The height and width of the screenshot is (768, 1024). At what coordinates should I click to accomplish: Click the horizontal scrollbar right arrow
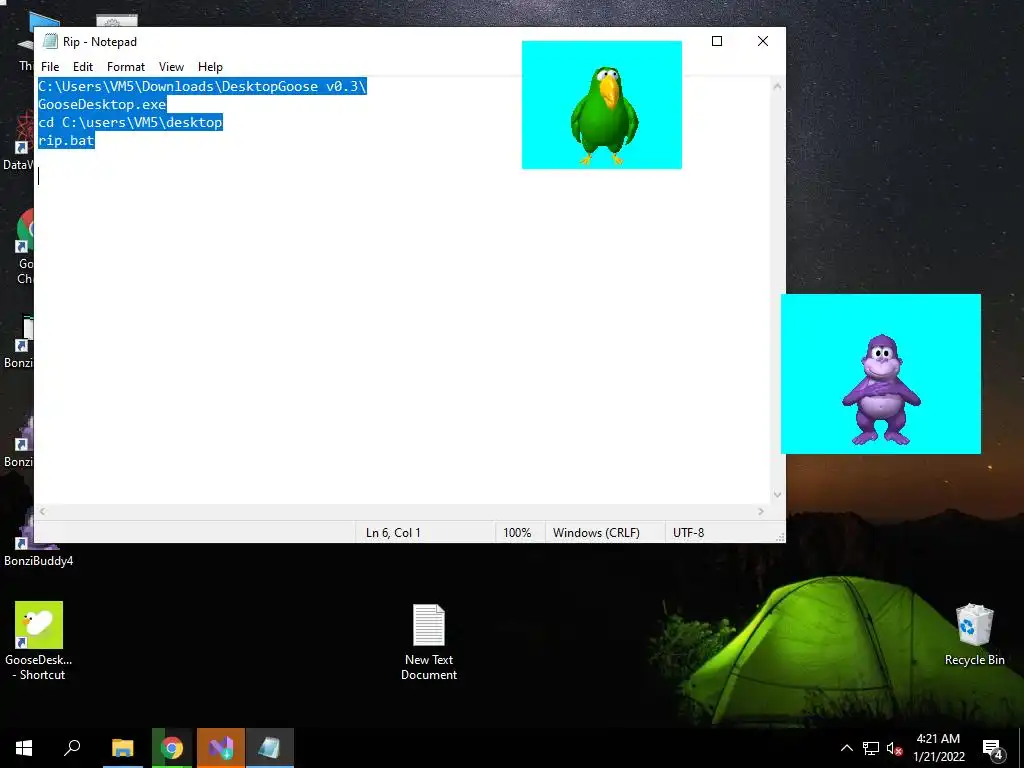tap(761, 512)
